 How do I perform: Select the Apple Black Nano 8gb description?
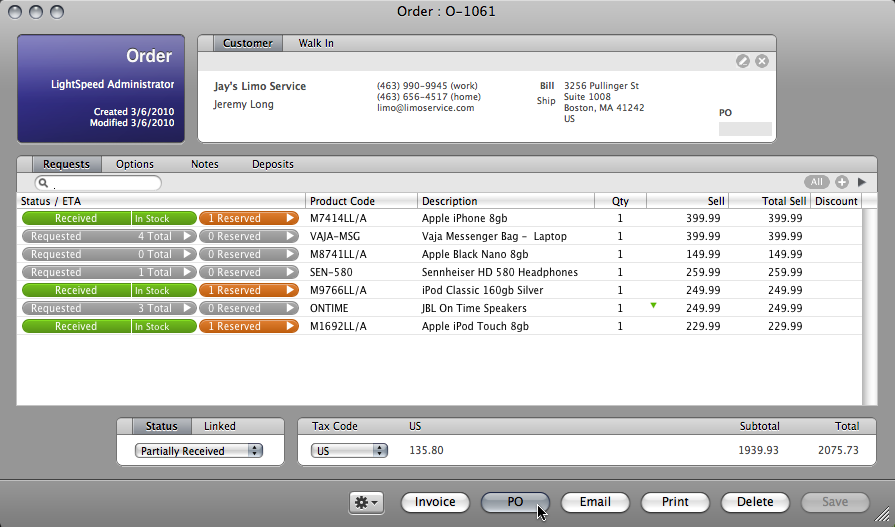(x=475, y=254)
